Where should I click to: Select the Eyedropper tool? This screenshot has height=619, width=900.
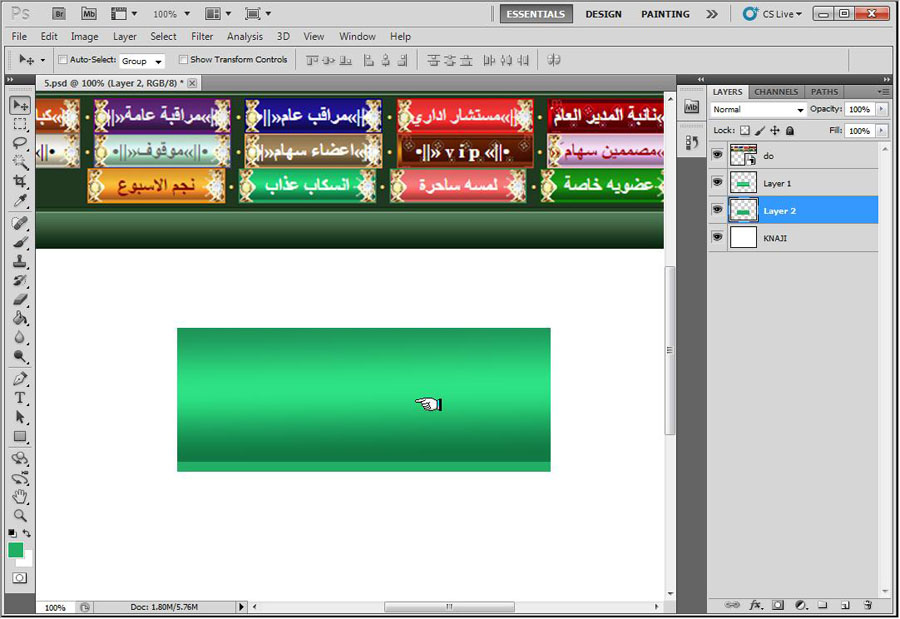20,201
